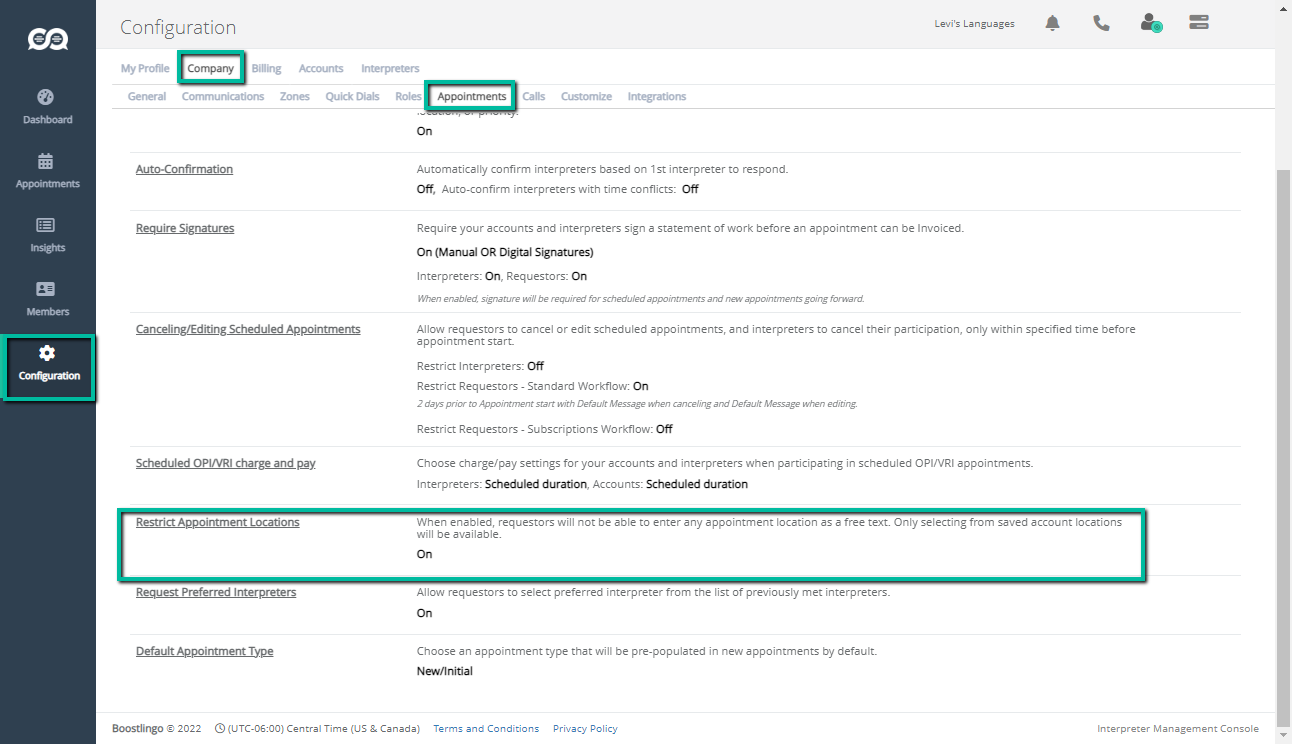This screenshot has width=1292, height=744.
Task: Open the Customize sub-tab
Action: 586,96
